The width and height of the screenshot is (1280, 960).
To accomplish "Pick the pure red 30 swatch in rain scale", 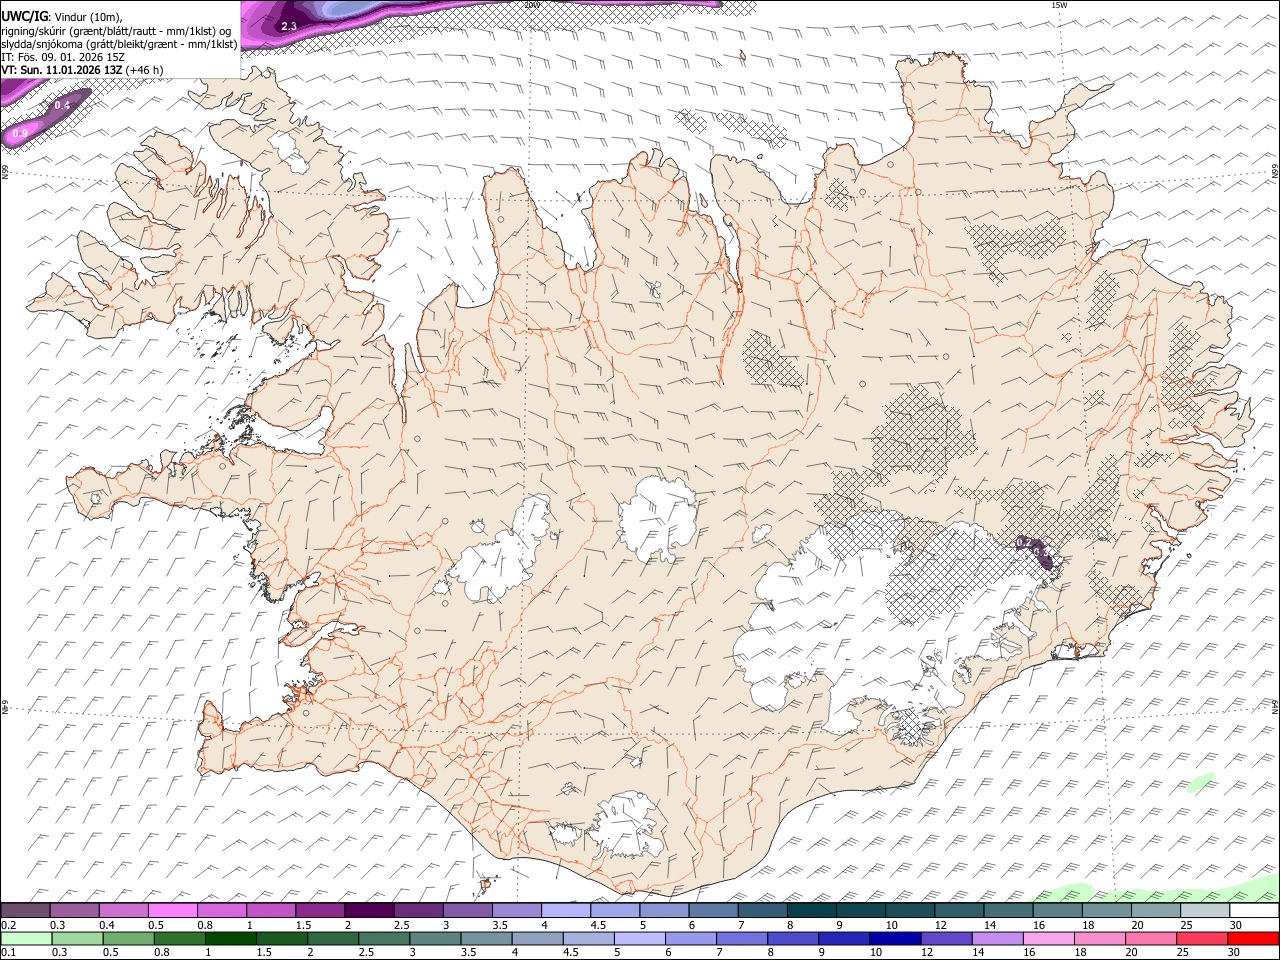I will coord(1253,938).
